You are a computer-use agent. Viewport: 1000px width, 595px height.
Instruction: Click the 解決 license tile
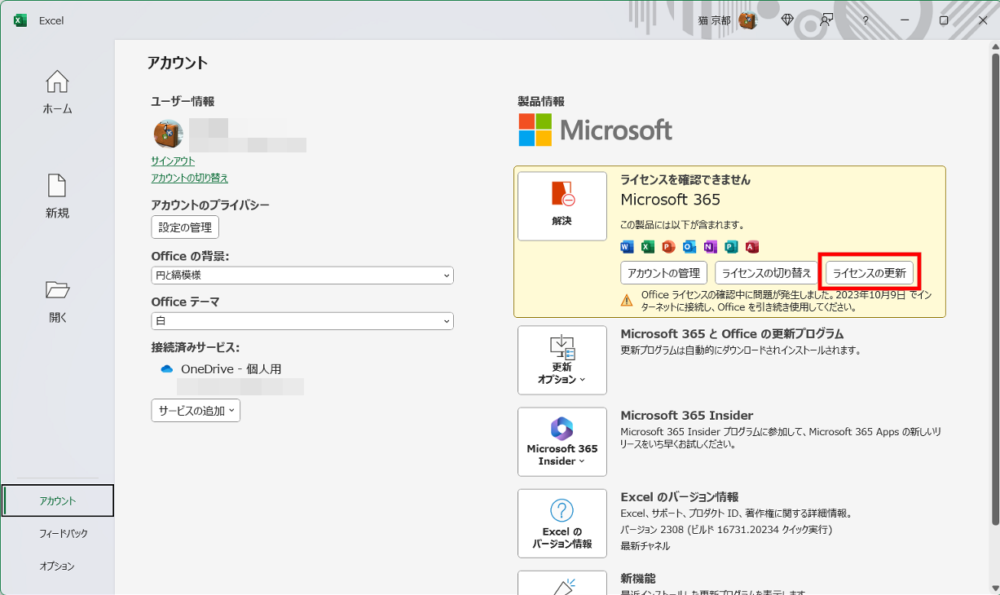(562, 206)
